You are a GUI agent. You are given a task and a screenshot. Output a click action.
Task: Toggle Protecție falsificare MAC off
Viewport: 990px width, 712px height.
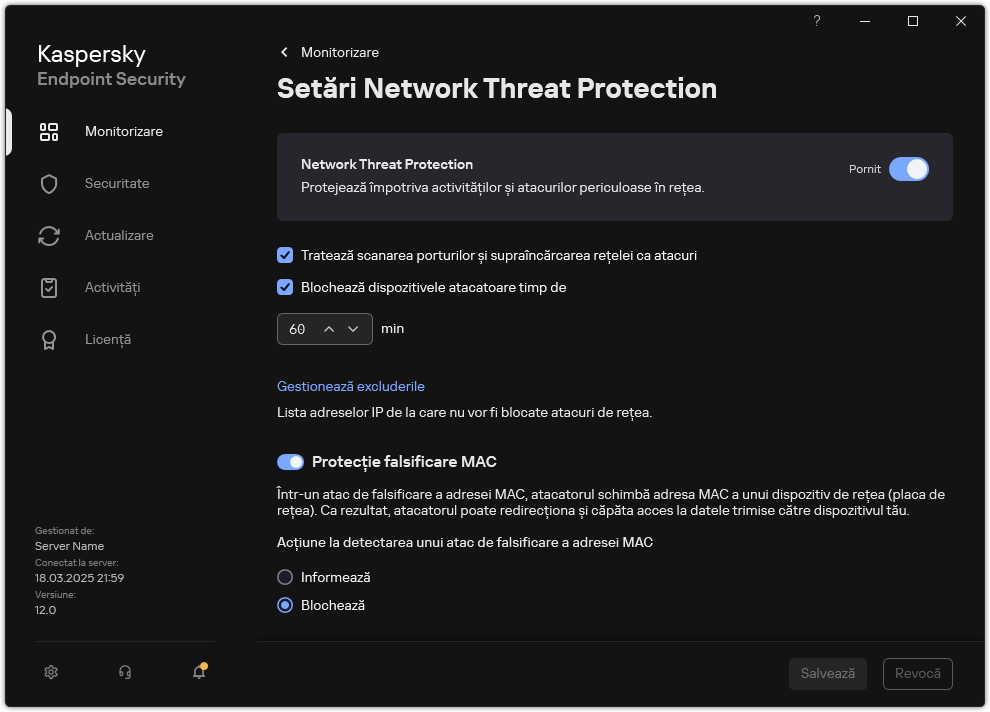coord(290,461)
